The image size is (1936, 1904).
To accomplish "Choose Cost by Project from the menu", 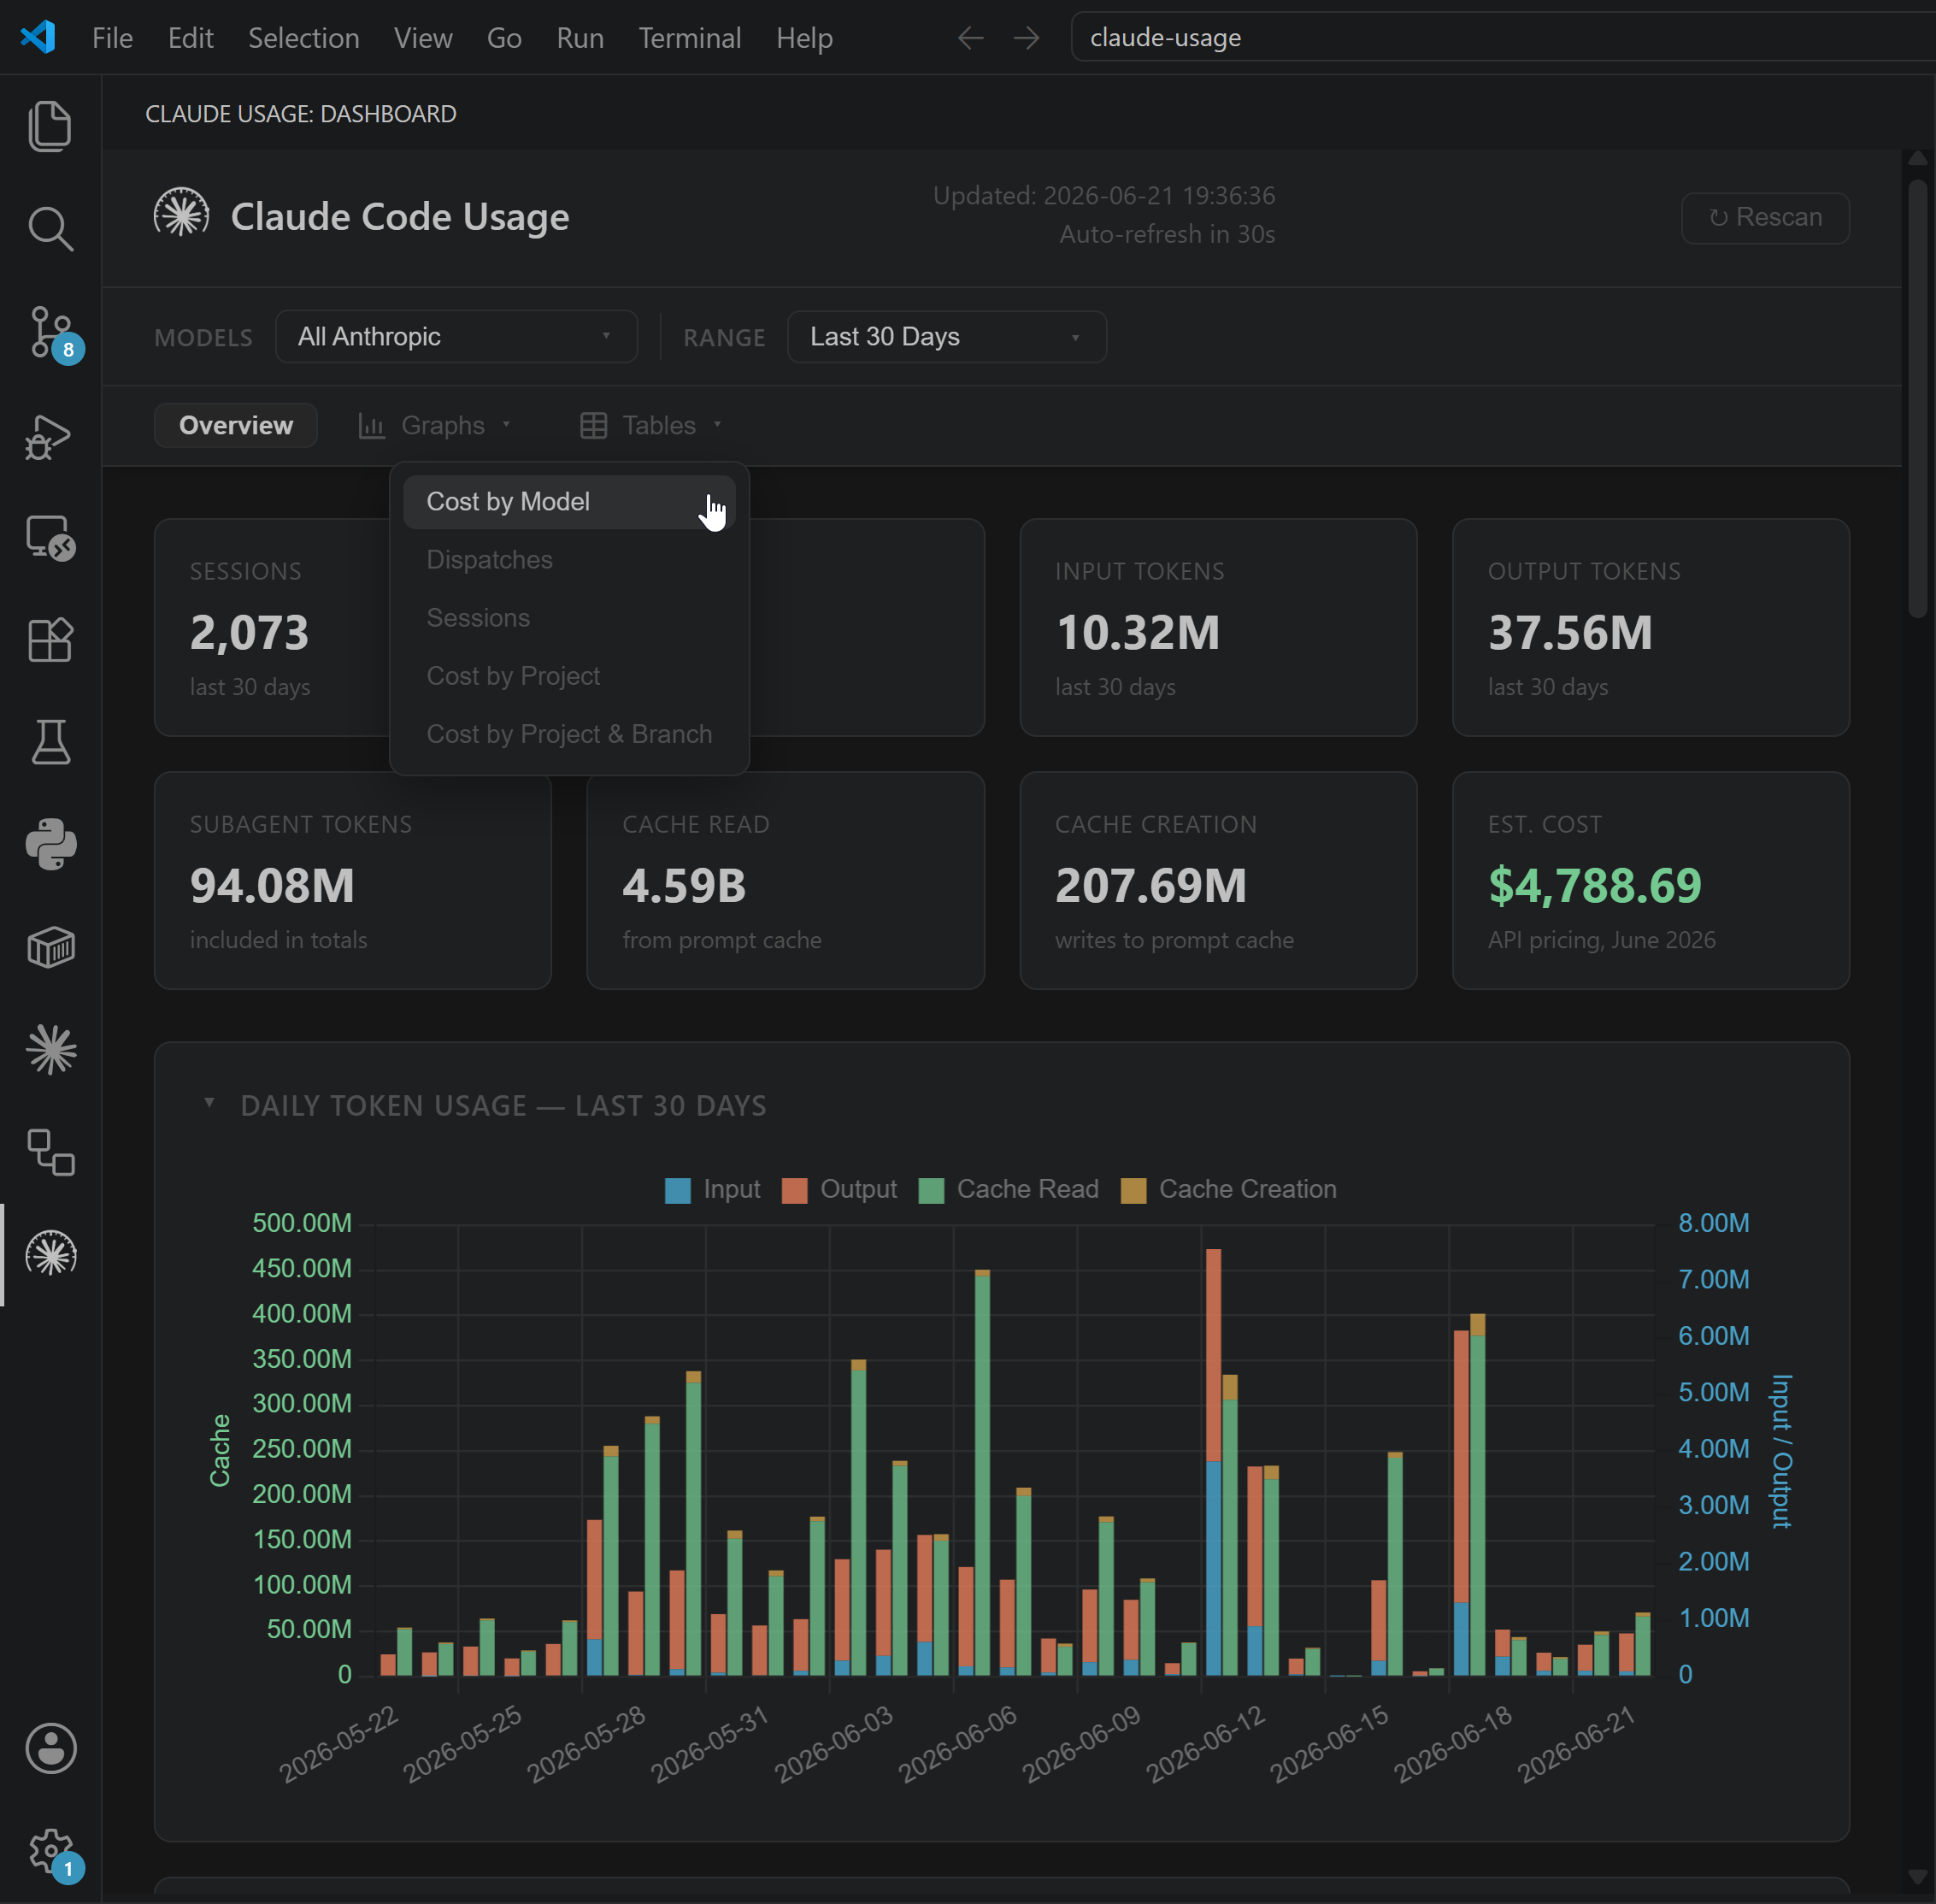I will 569,676.
